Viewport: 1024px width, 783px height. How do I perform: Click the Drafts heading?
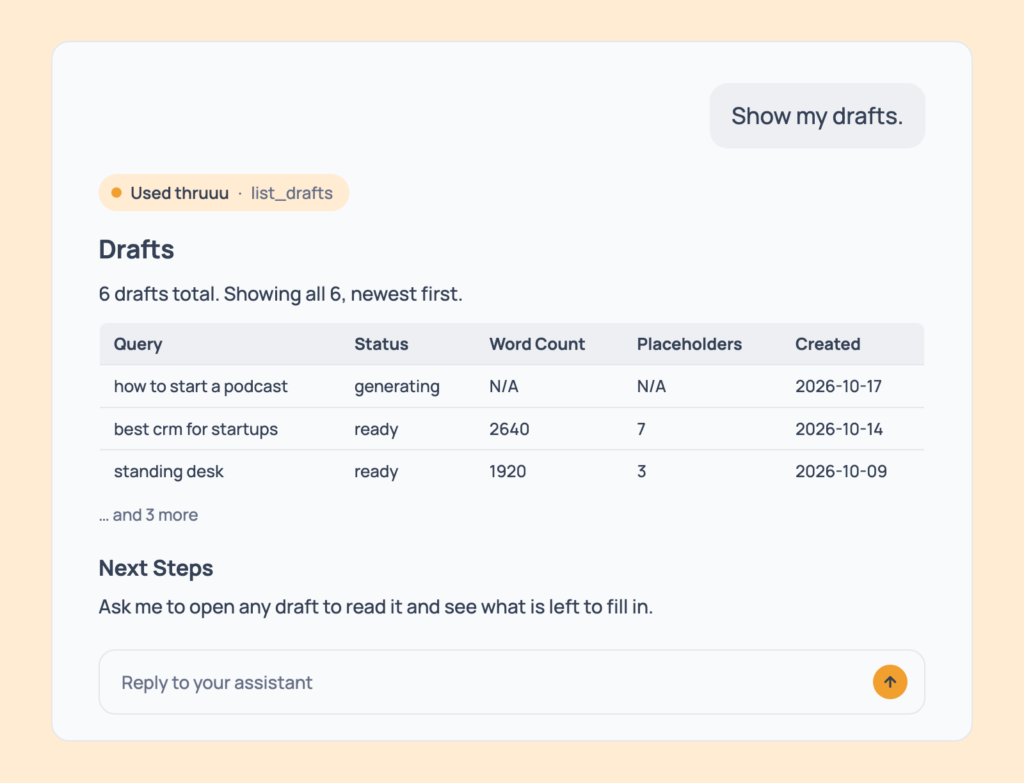click(x=136, y=249)
